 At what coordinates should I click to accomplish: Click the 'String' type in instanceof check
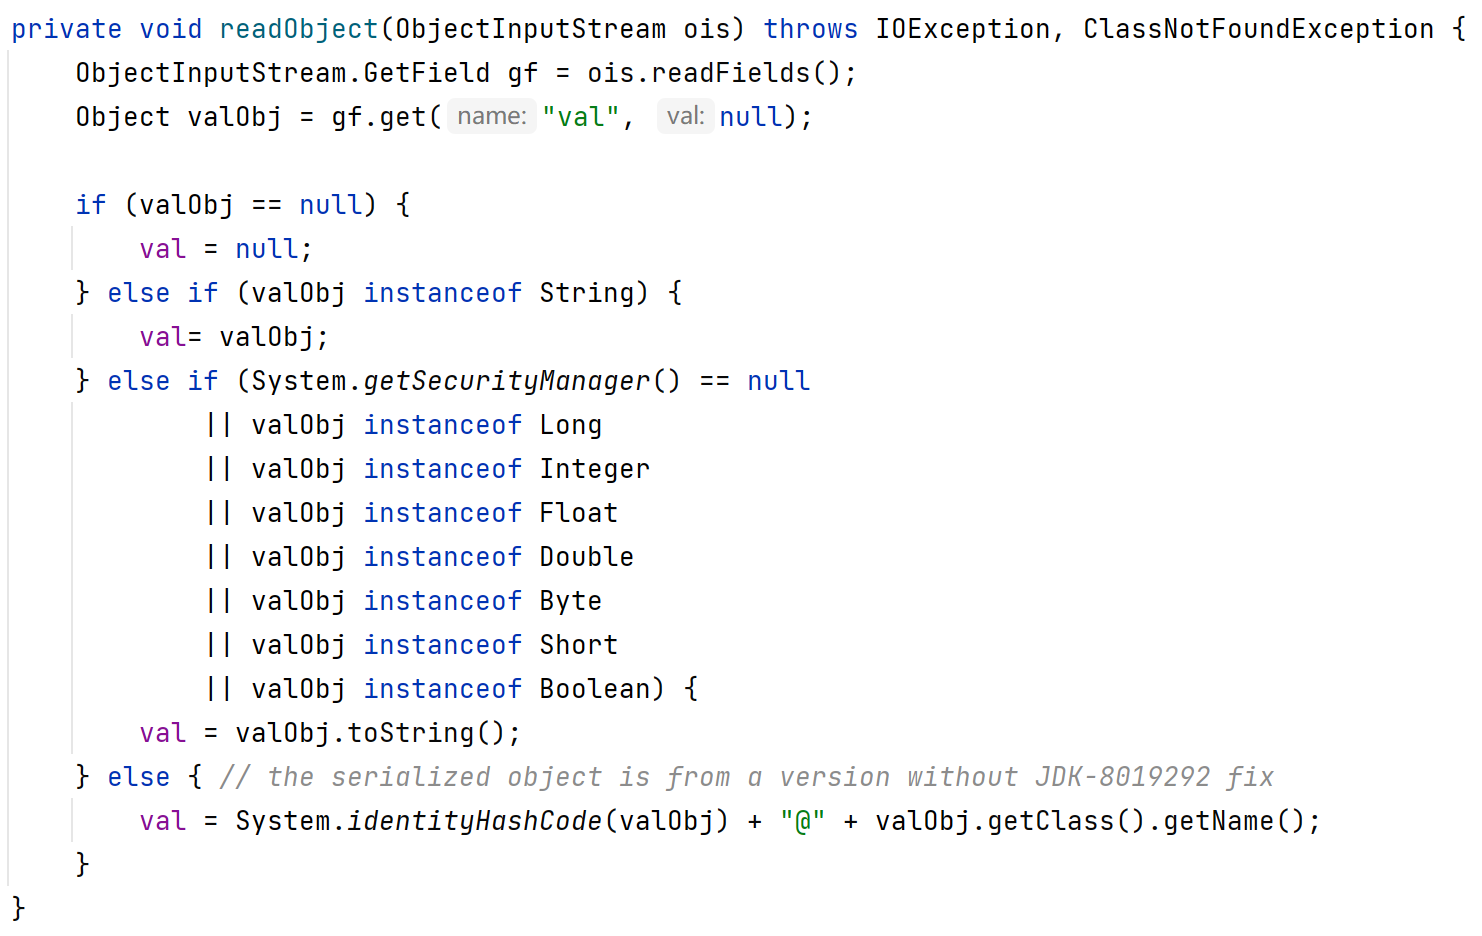[587, 293]
